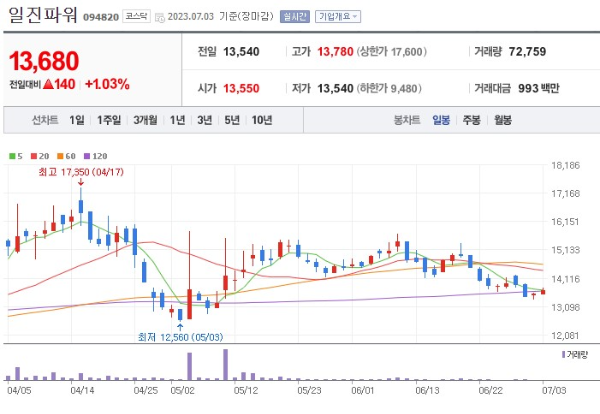Select the 1주일 line chart tab
Screen dimensions: 600x414
click(109, 120)
